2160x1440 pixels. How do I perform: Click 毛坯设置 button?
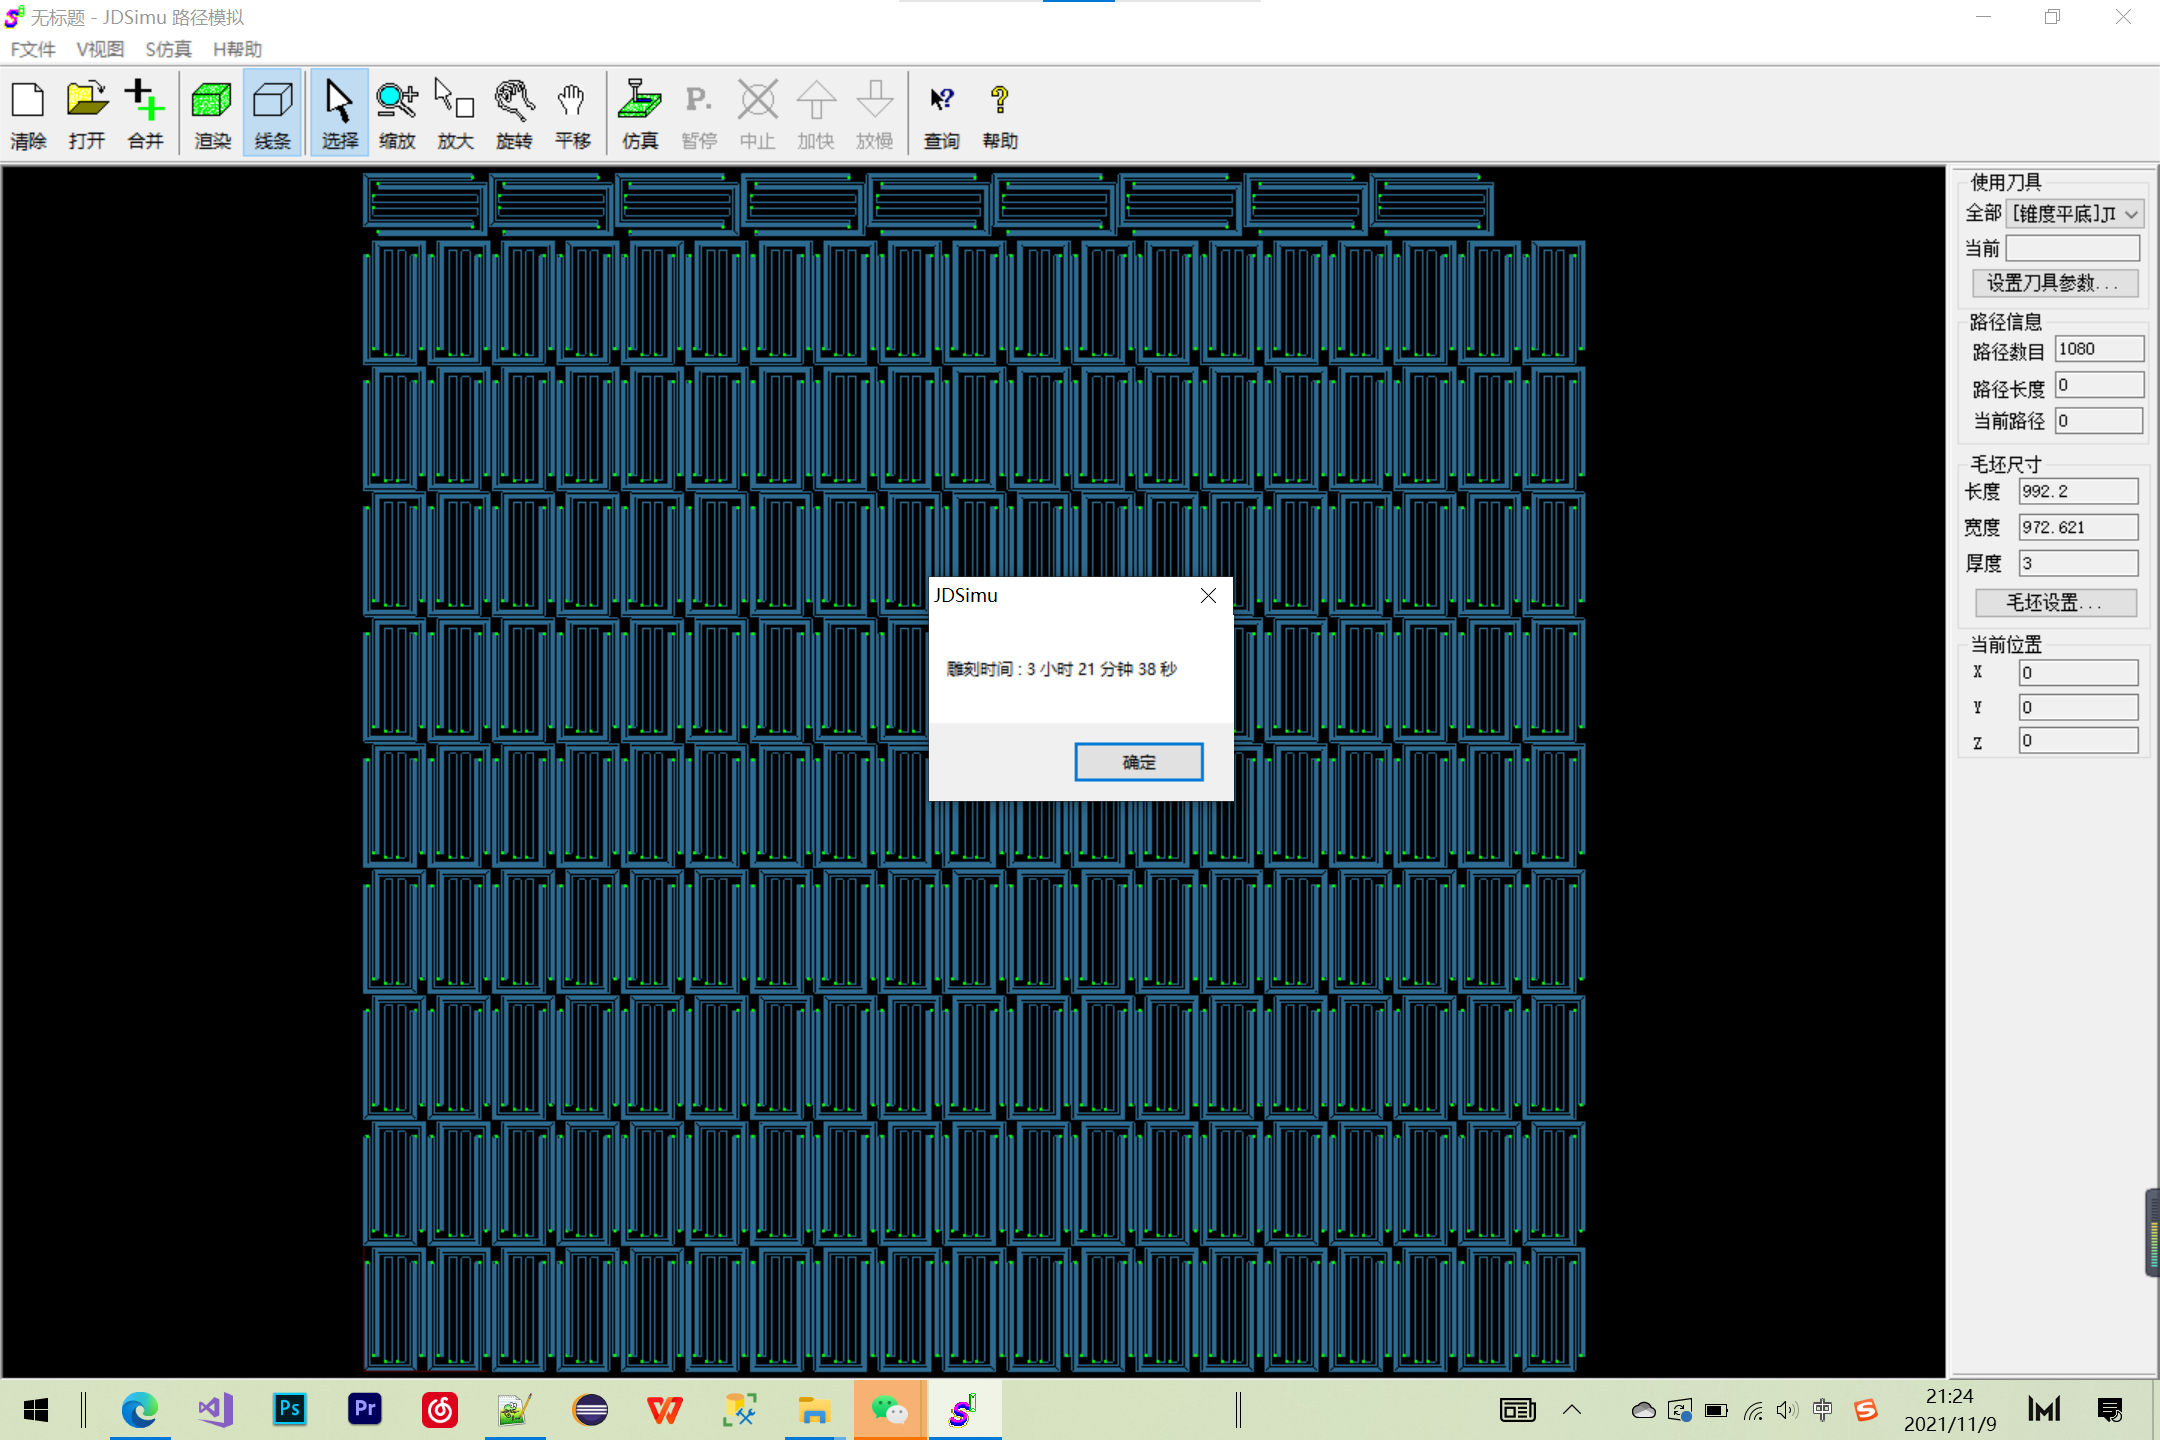point(2056,603)
